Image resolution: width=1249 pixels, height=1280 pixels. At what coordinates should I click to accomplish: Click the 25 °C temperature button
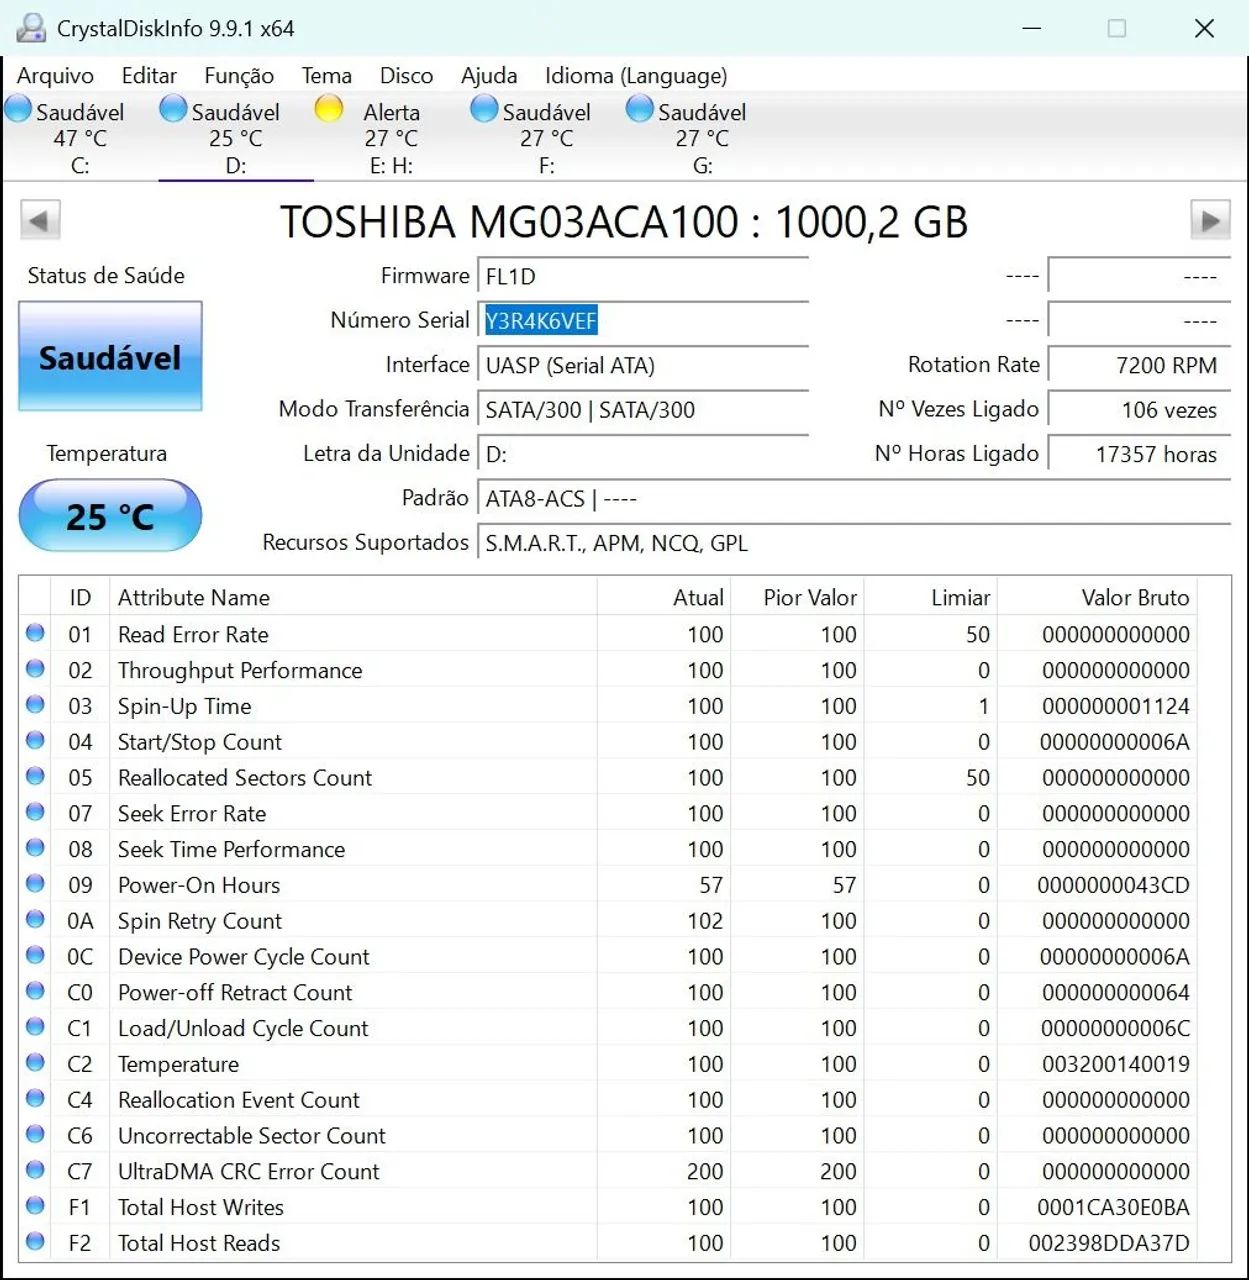pos(110,516)
